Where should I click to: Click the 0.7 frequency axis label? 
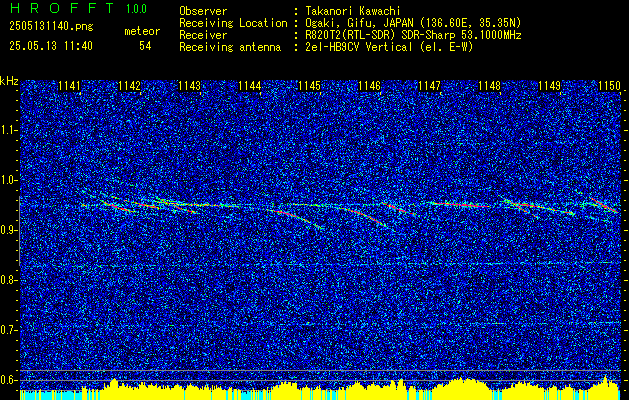[9, 330]
